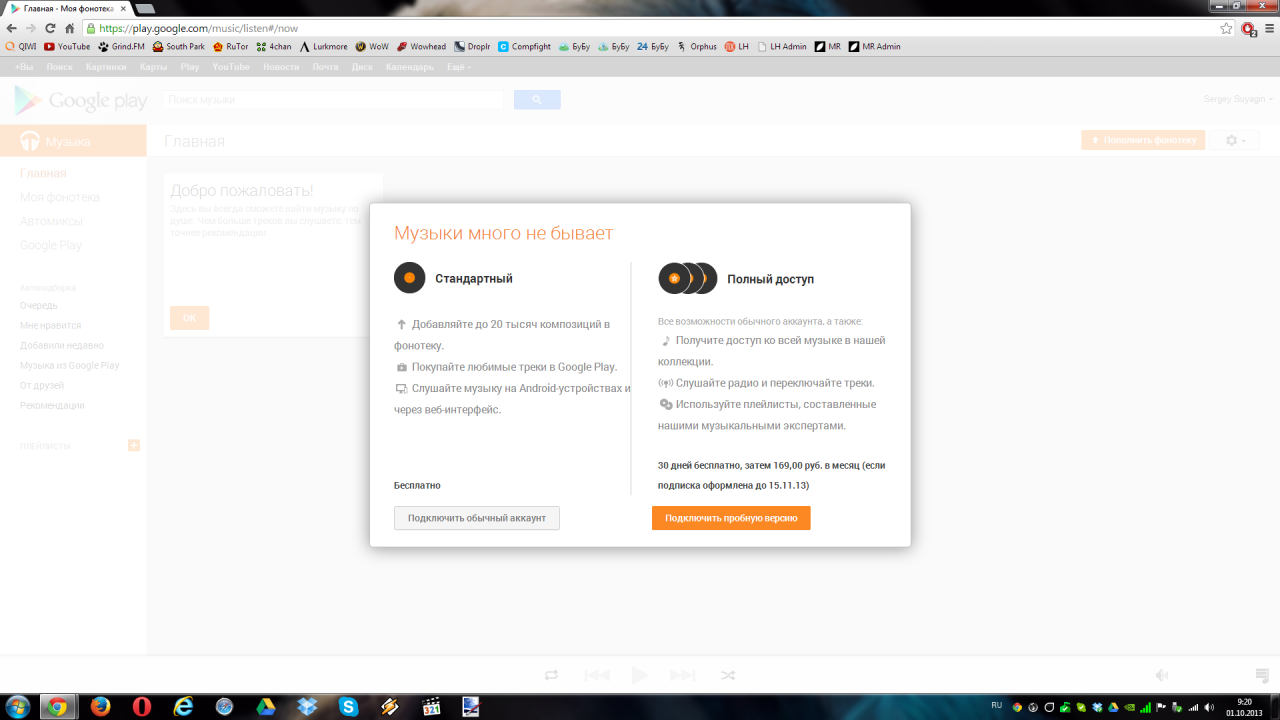1280x720 pixels.
Task: Click the browser address bar
Action: [657, 29]
